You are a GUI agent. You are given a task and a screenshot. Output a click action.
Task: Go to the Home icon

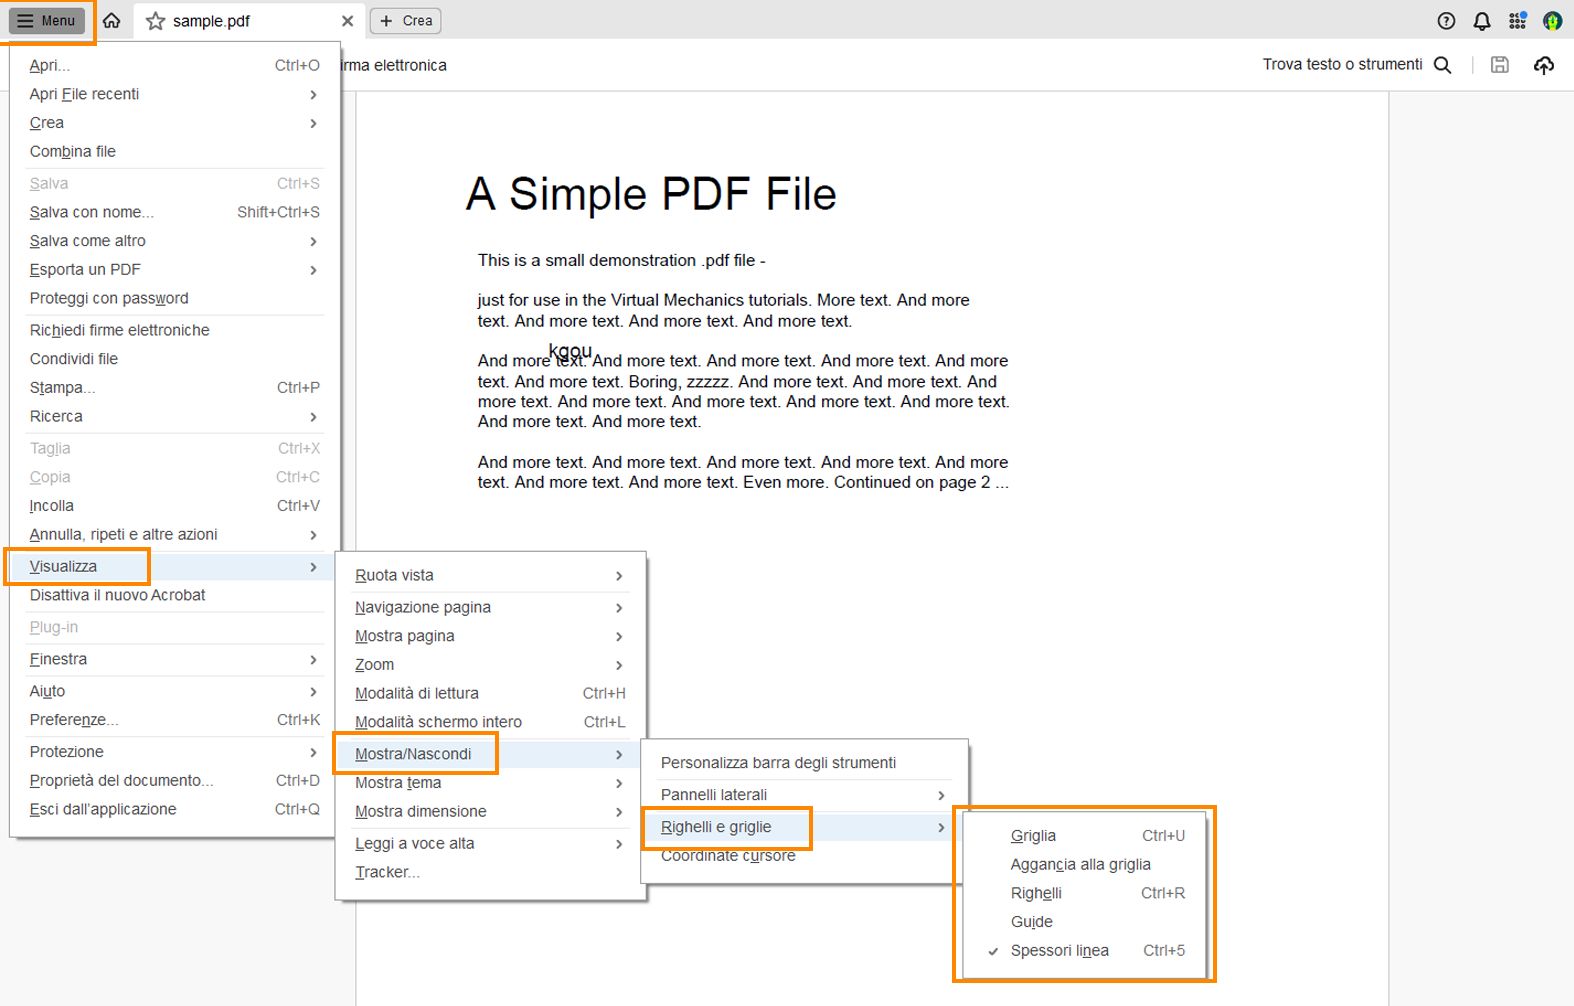pyautogui.click(x=112, y=21)
